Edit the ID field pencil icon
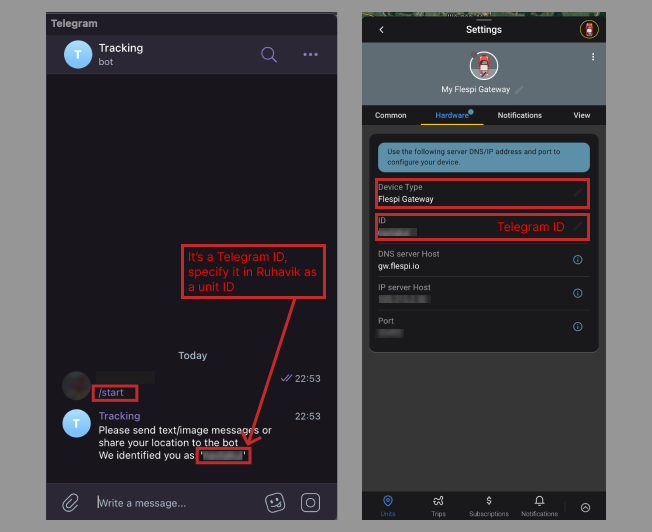 coord(578,227)
